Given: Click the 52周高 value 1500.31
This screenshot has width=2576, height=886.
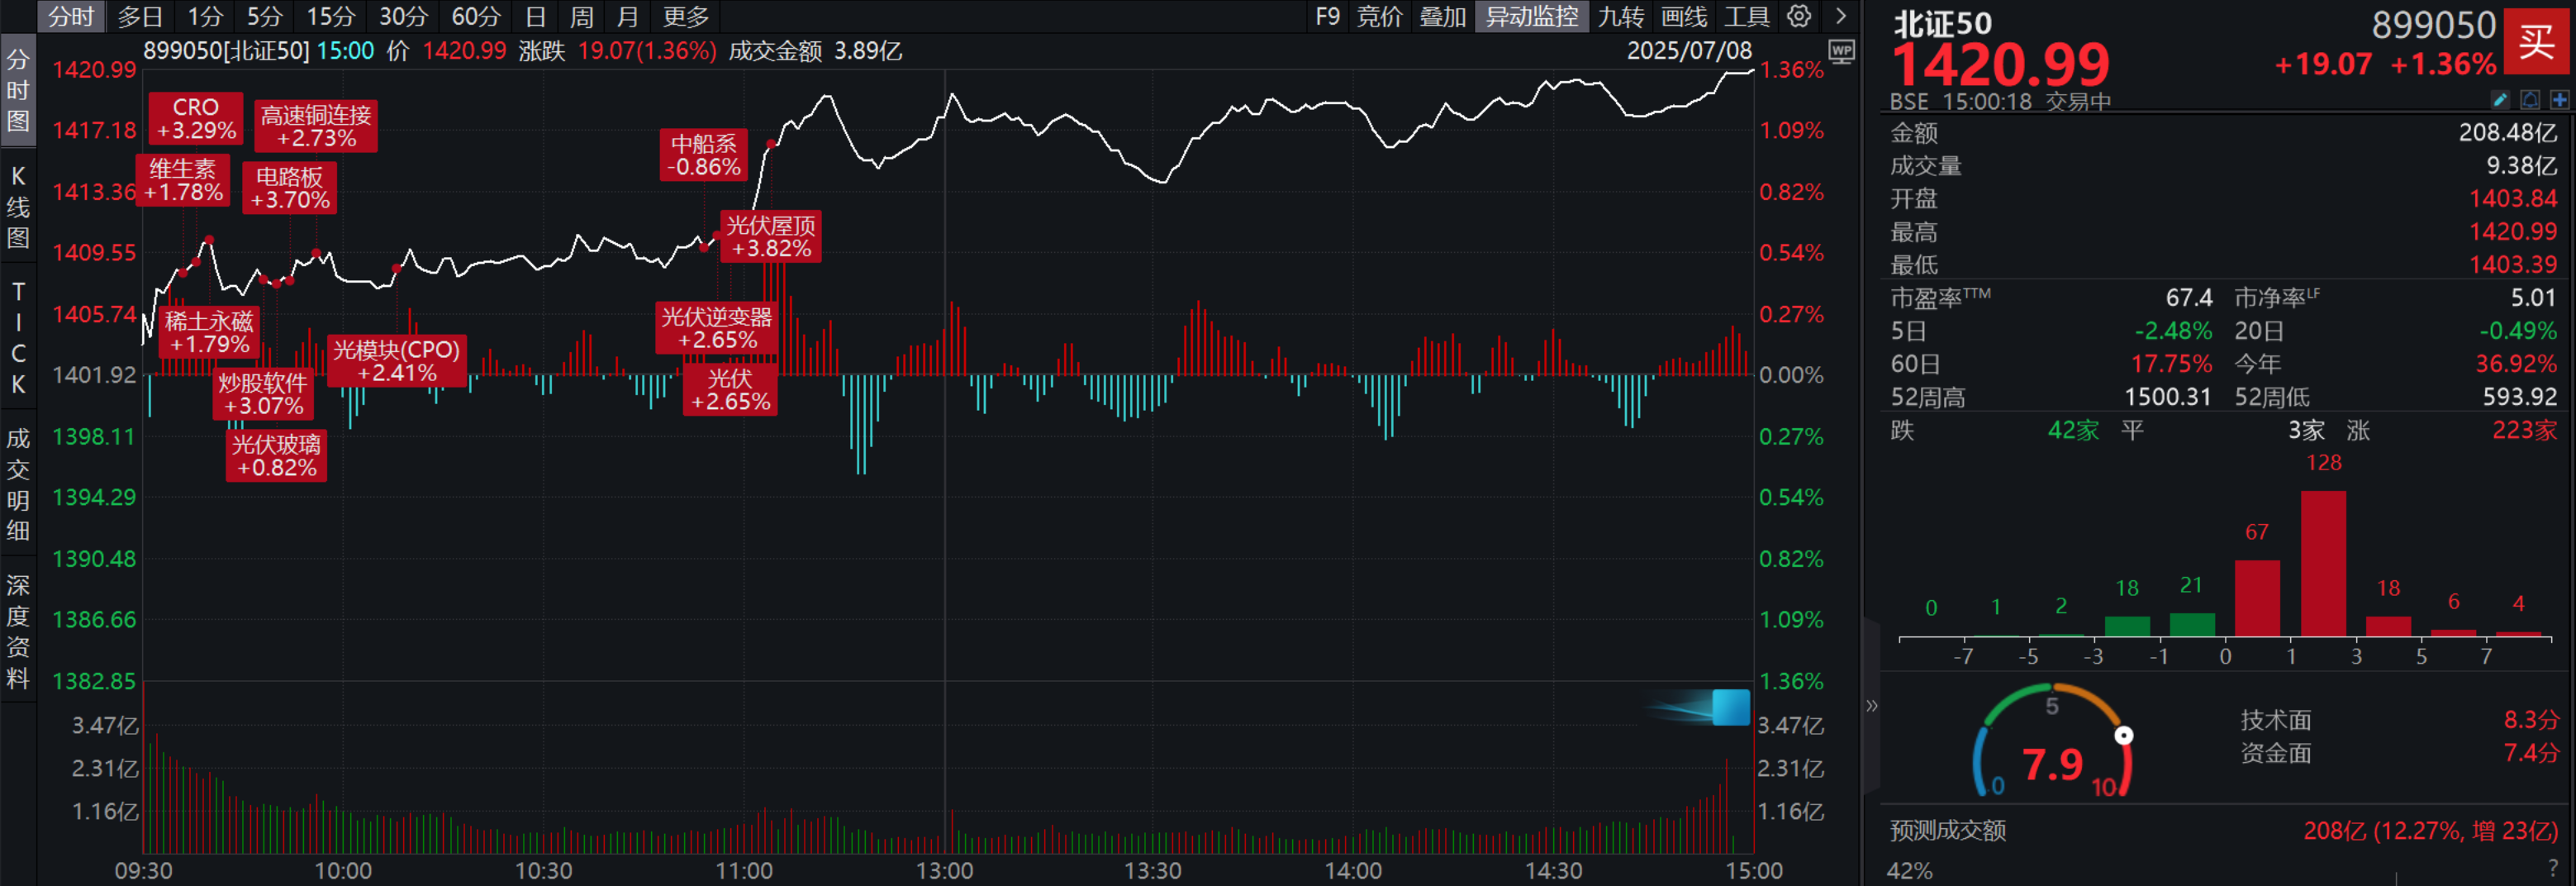Looking at the screenshot, I should pyautogui.click(x=2167, y=396).
